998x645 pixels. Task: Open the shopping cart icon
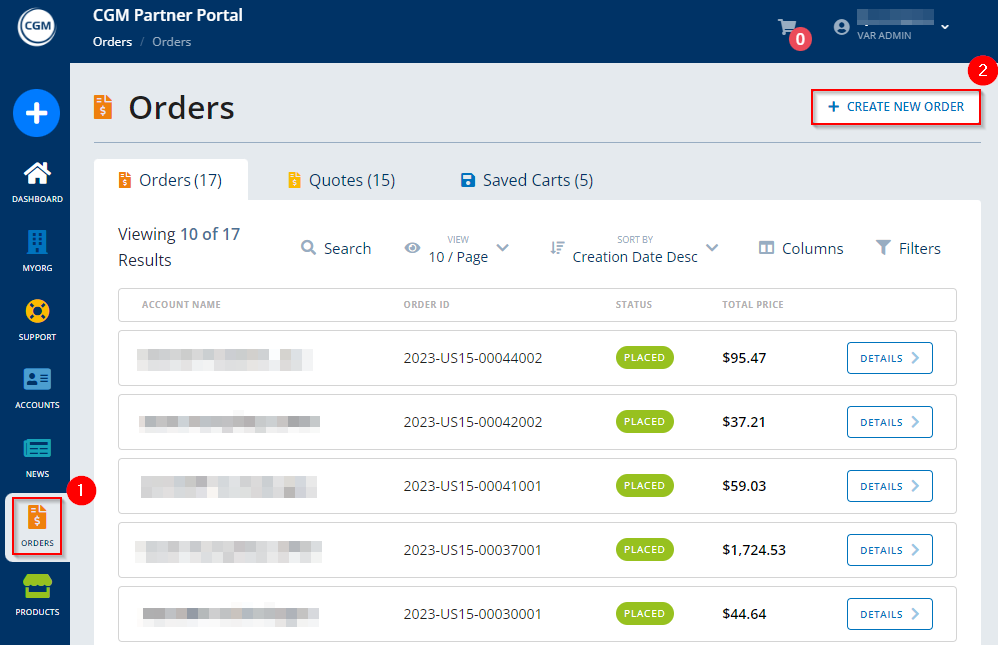789,28
